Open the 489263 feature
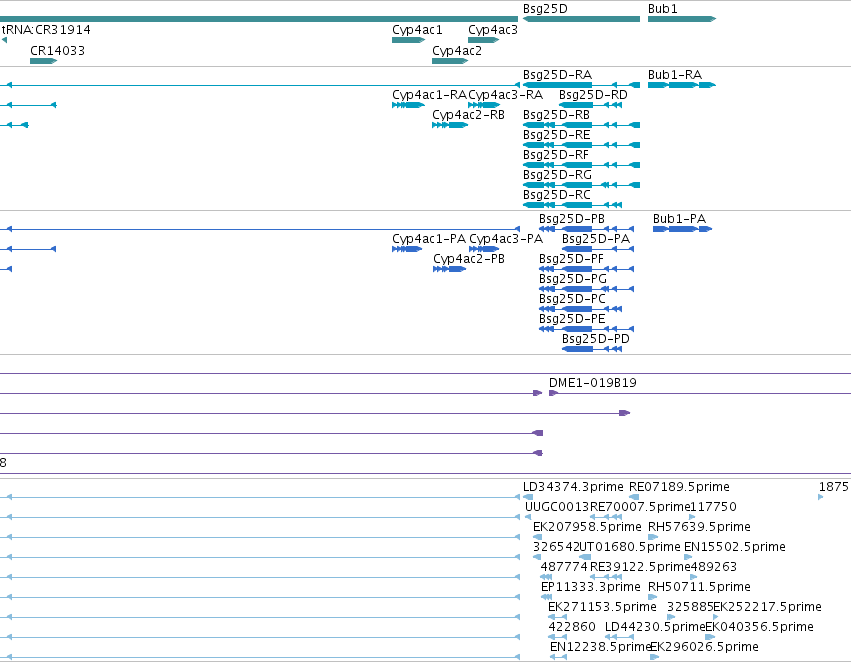 694,577
